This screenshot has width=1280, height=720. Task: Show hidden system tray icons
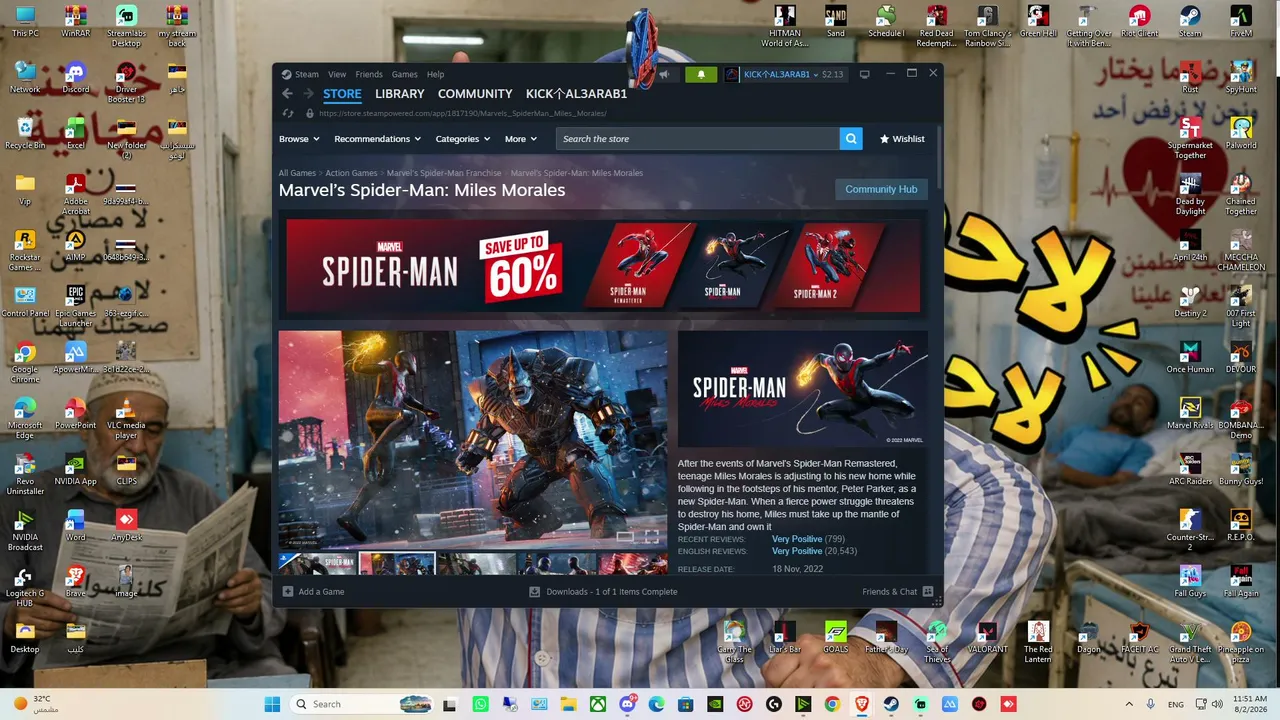[x=1129, y=704]
